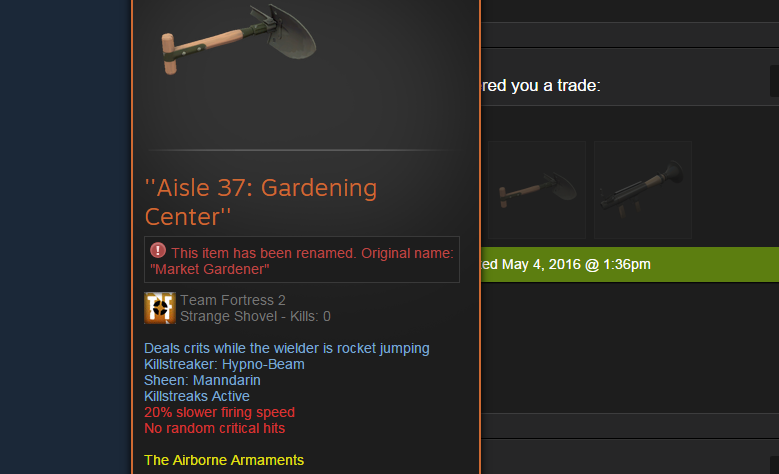Click the dark button at trade header edge

point(774,81)
